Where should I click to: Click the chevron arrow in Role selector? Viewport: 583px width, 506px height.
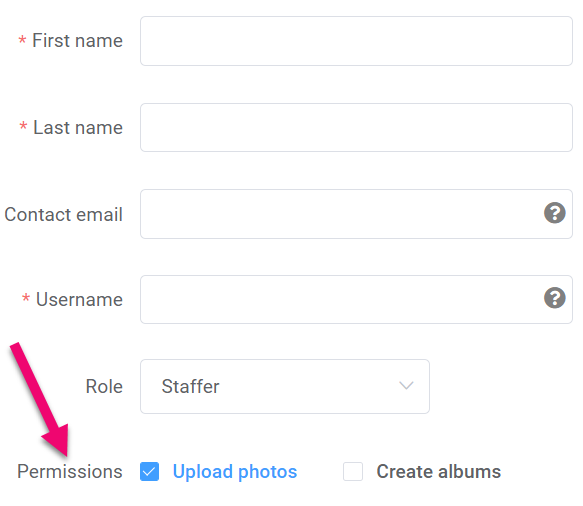406,386
